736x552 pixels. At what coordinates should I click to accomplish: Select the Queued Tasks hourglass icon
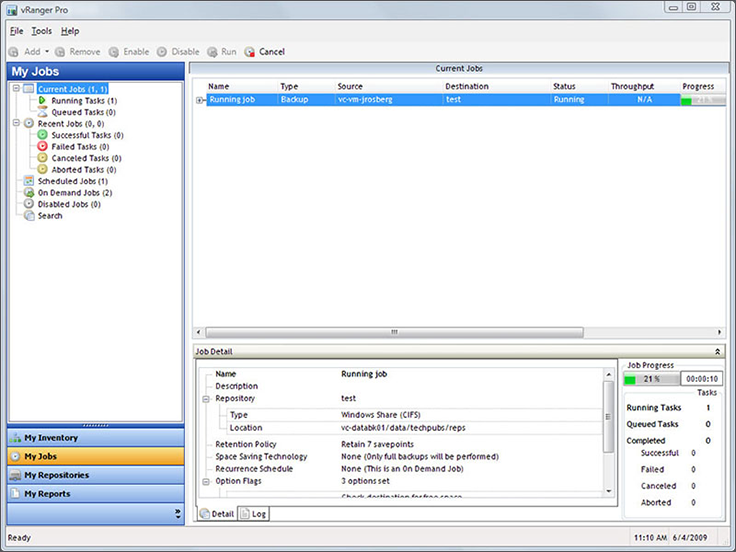click(42, 112)
